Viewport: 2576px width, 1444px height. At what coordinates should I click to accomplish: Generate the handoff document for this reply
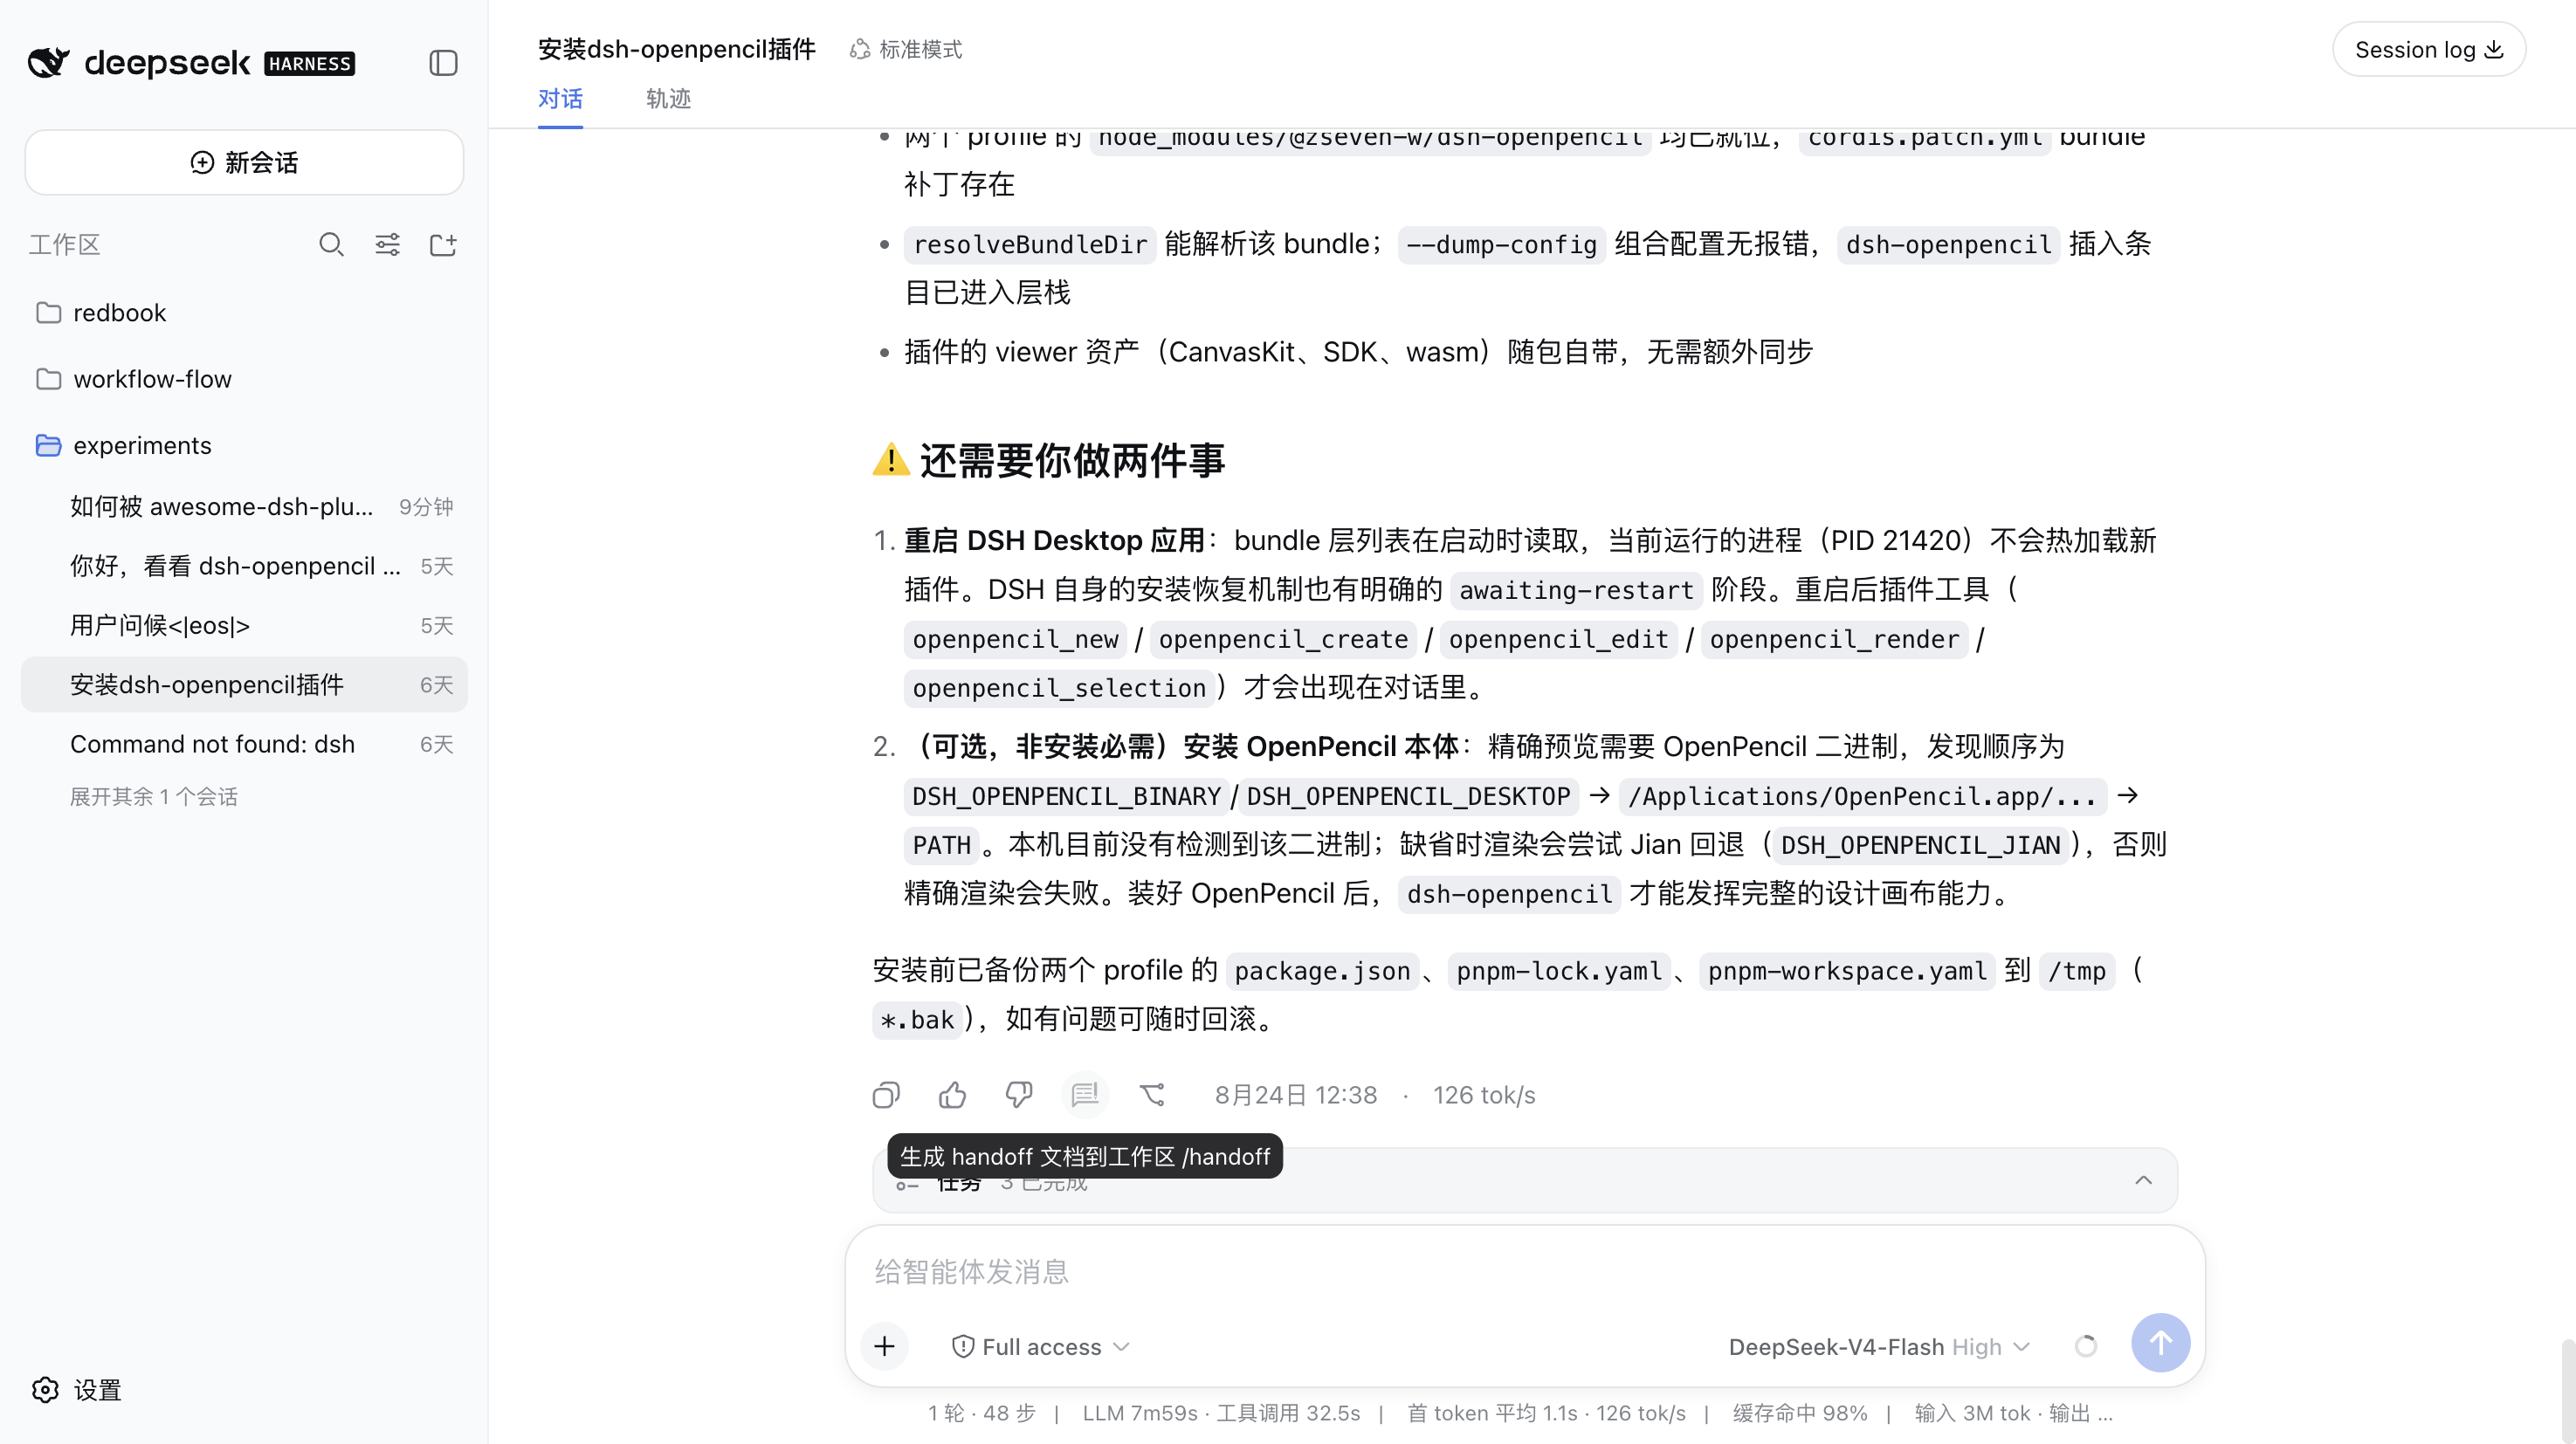1085,1095
